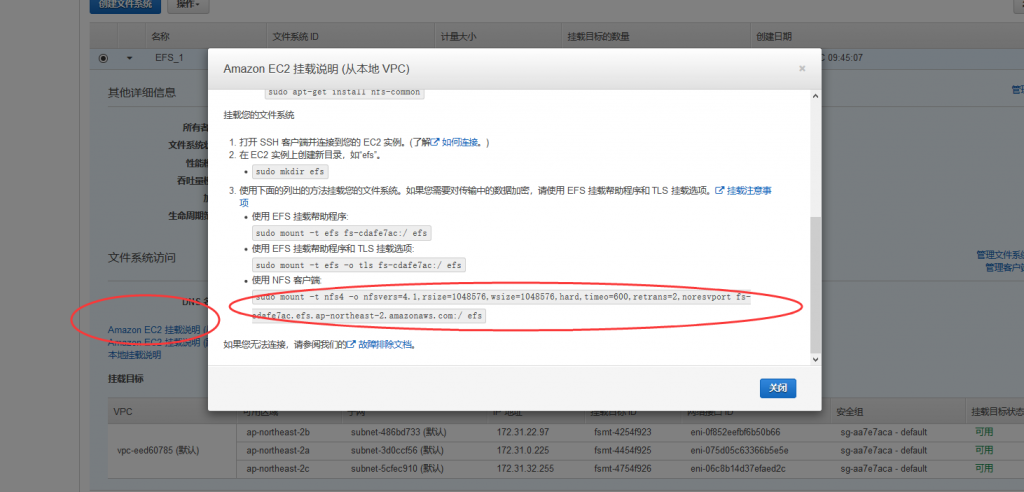This screenshot has height=492, width=1024.
Task: Click the × icon in dialog header
Action: [x=802, y=69]
